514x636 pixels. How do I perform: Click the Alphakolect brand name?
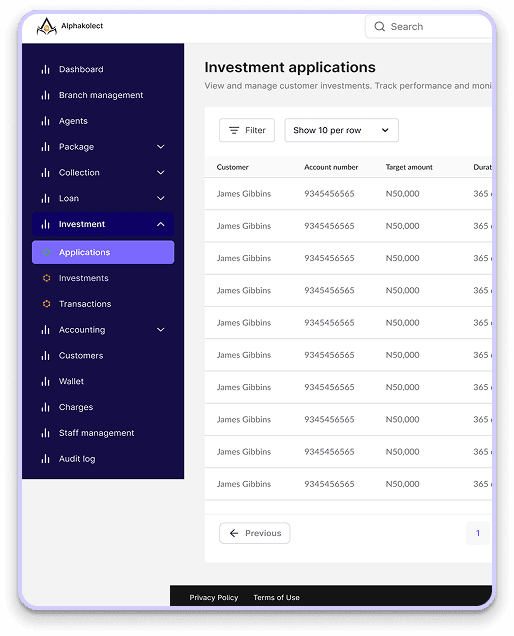pyautogui.click(x=82, y=26)
